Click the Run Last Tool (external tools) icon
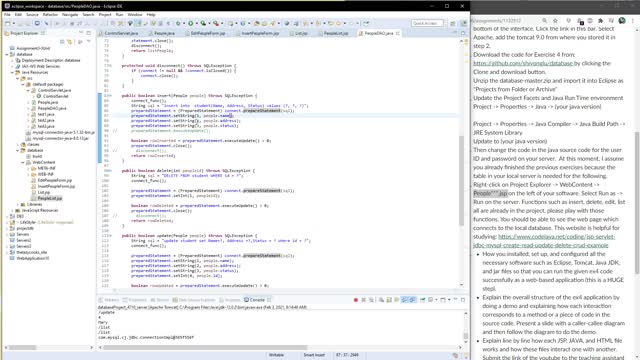 pos(216,24)
